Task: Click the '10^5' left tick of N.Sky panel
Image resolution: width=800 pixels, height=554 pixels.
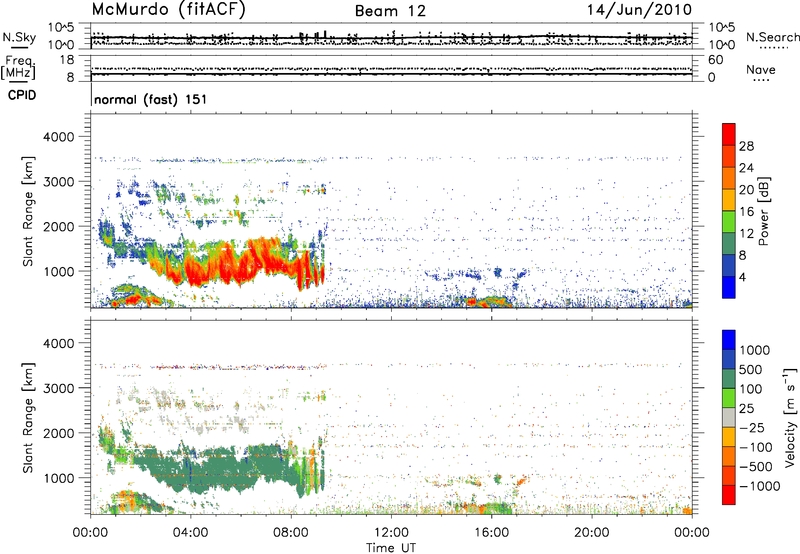Action: pyautogui.click(x=61, y=27)
